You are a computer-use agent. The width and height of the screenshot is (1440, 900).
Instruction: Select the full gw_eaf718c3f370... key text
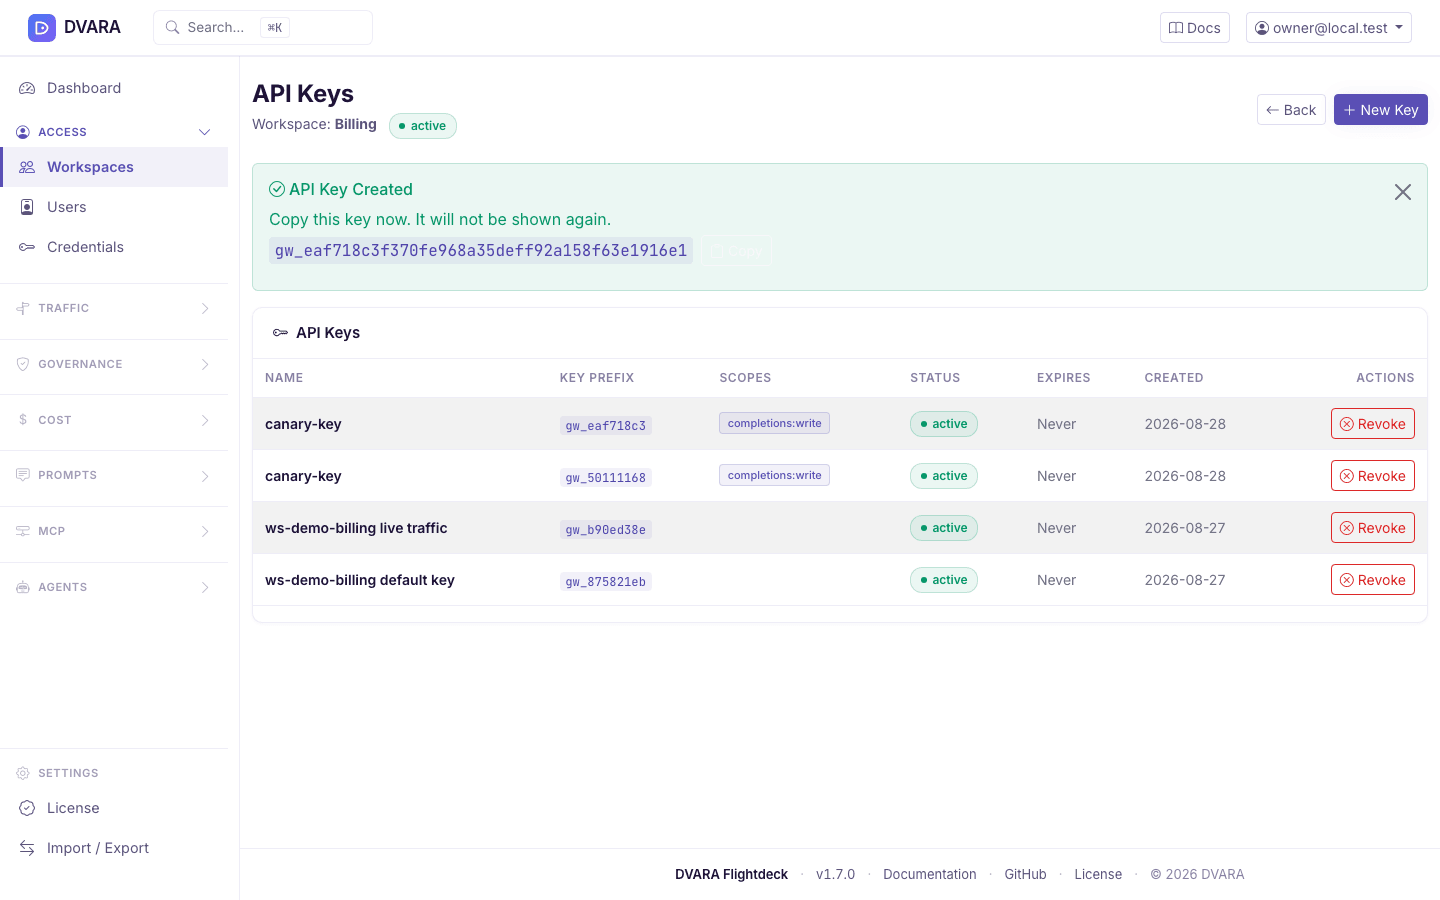pyautogui.click(x=481, y=250)
